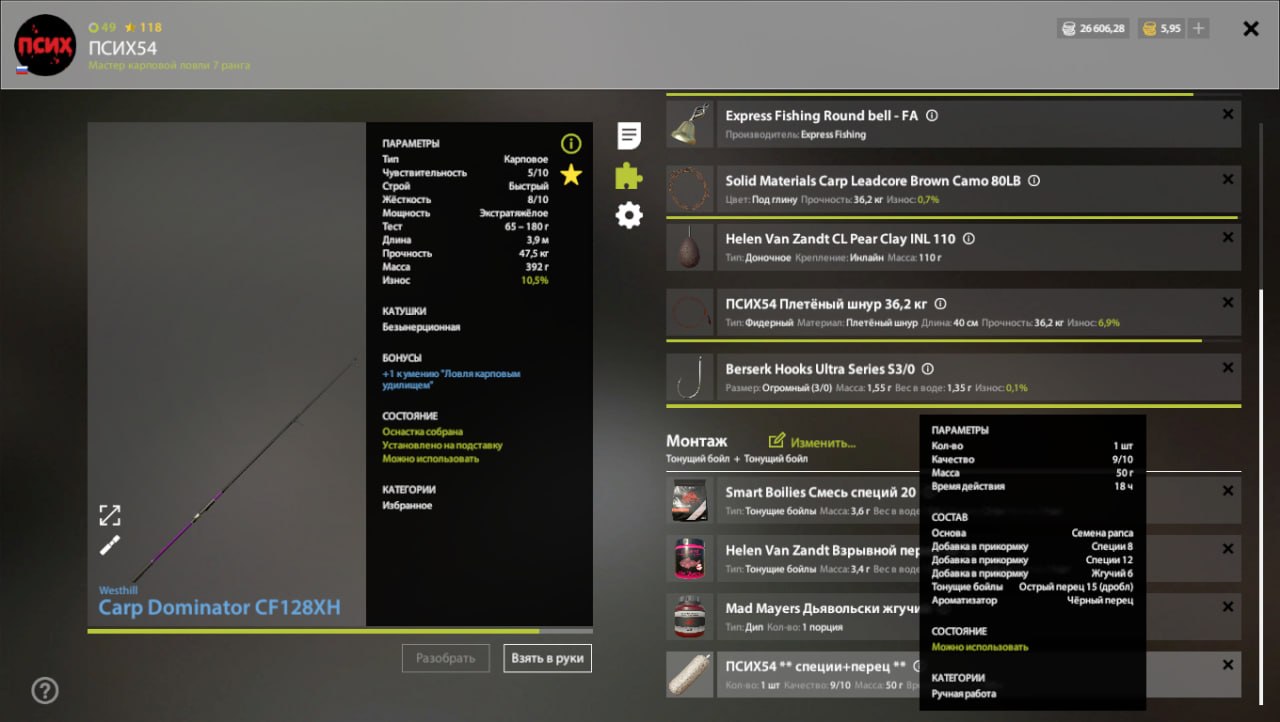Info icon next to CL Pear Clay INL 110
Image resolution: width=1280 pixels, height=722 pixels.
coord(968,239)
